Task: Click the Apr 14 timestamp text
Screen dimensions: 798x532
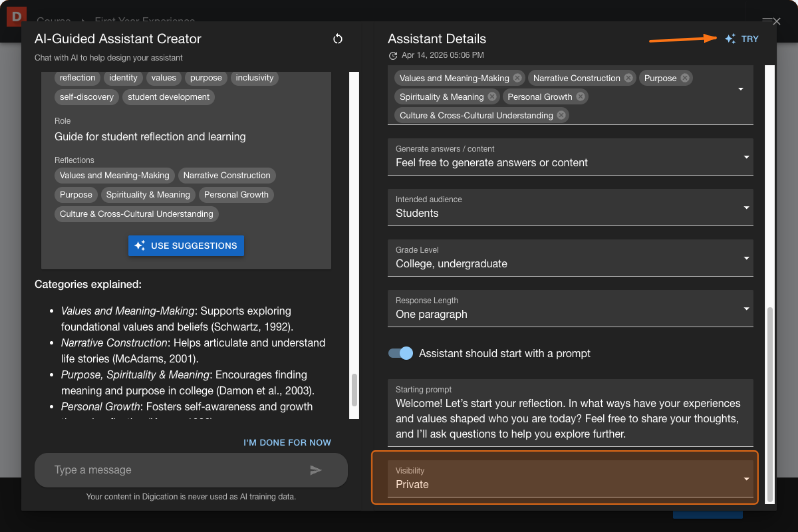Action: tap(443, 55)
